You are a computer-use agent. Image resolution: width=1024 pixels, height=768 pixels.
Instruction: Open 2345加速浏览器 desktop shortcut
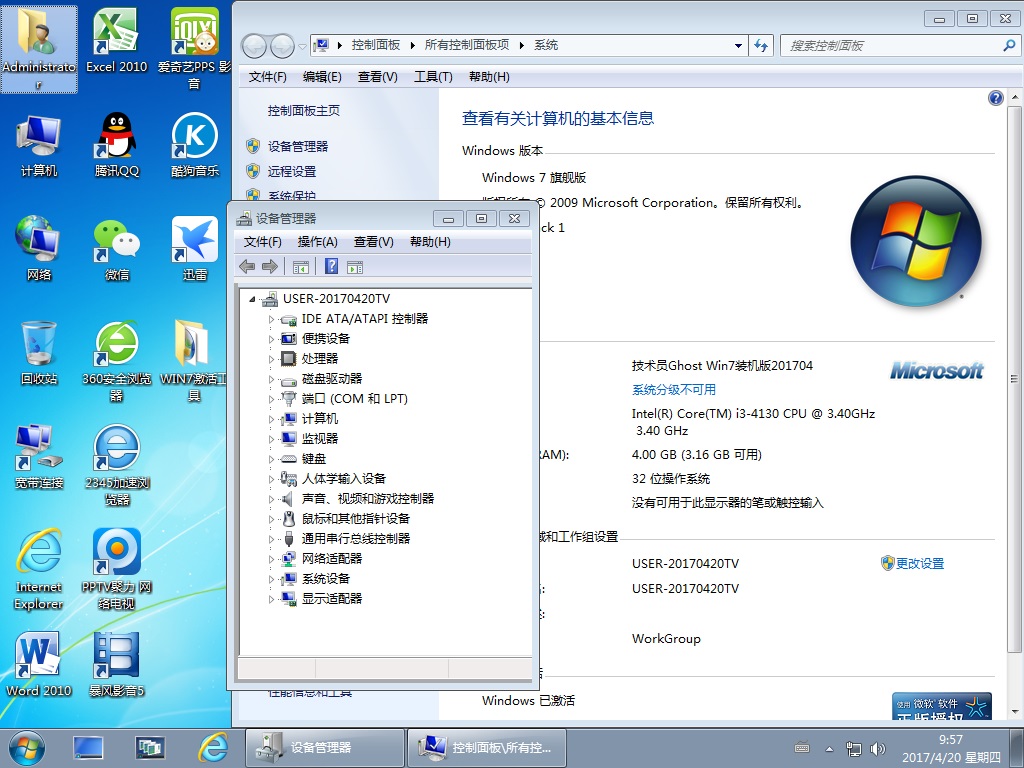point(116,465)
